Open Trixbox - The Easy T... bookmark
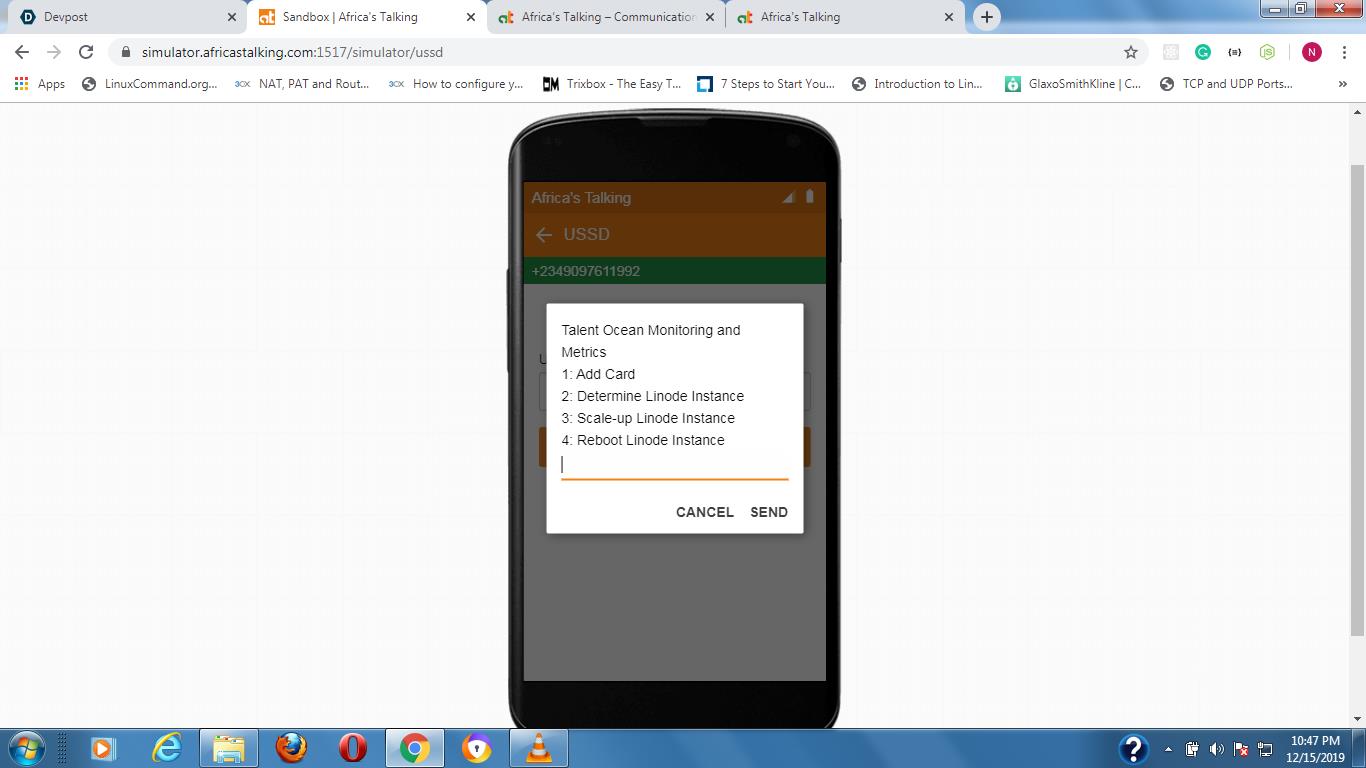 tap(612, 84)
